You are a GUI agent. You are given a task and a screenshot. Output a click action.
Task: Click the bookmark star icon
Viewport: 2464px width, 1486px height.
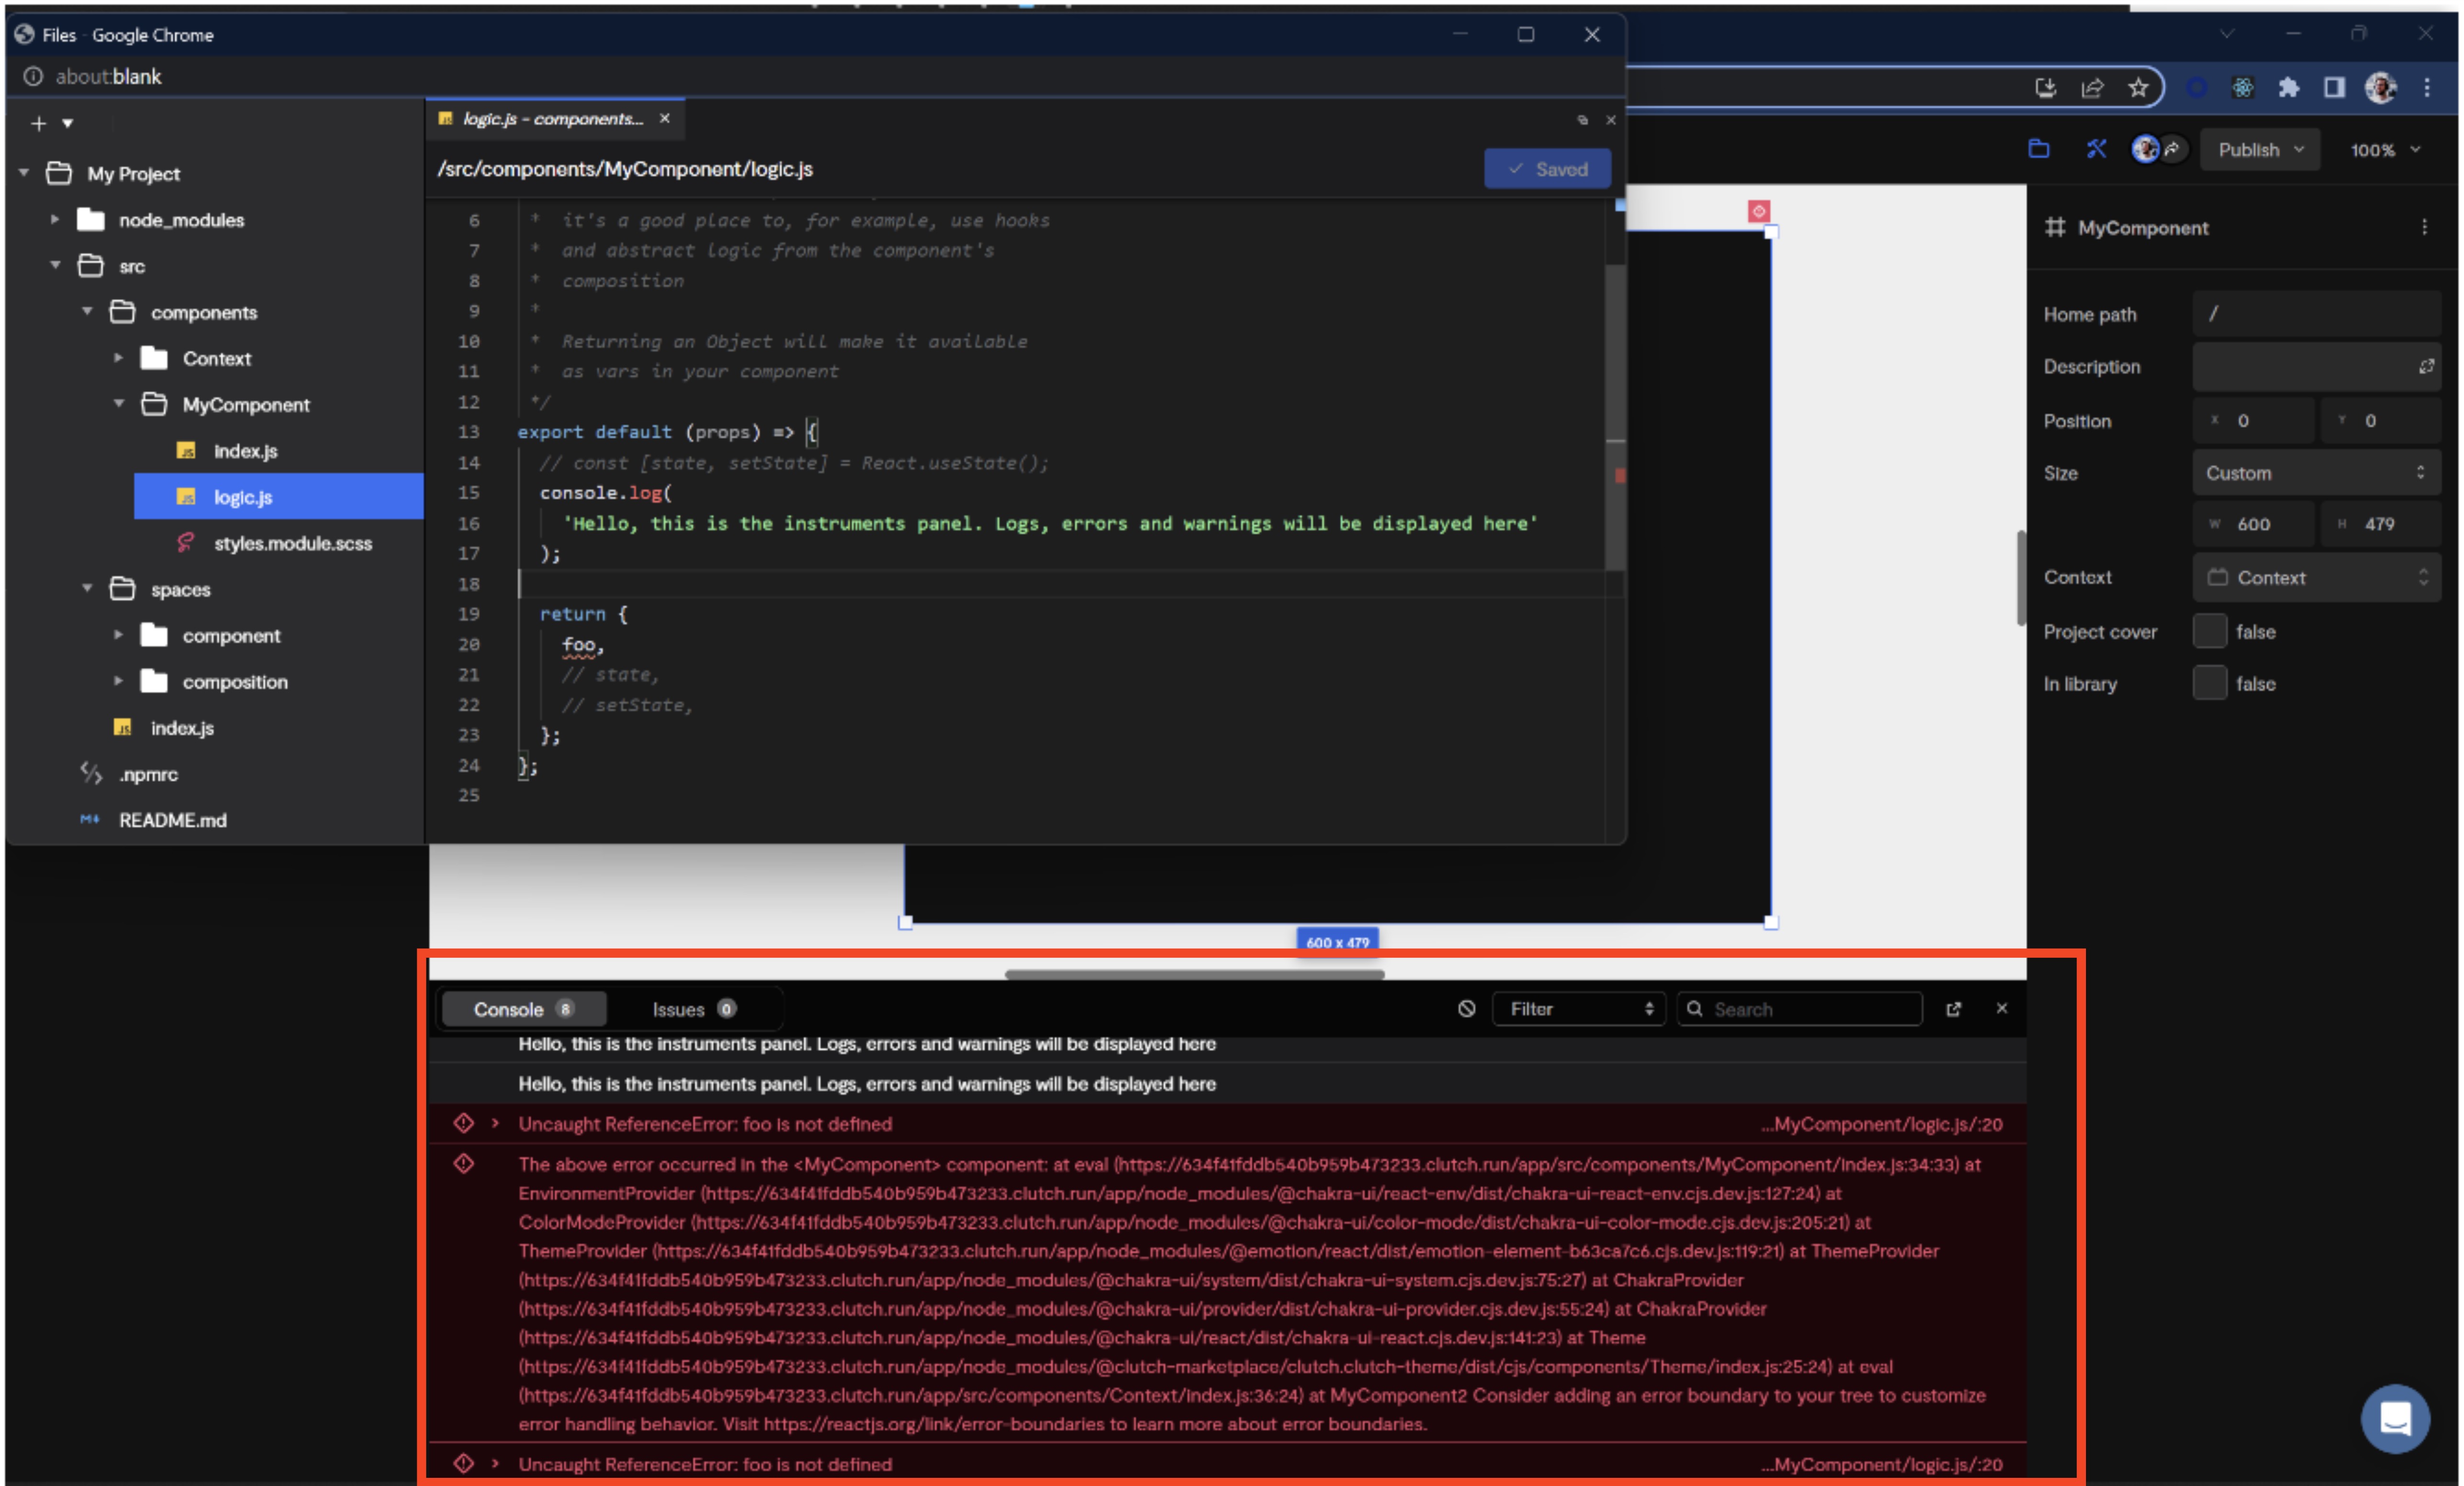pos(2138,88)
